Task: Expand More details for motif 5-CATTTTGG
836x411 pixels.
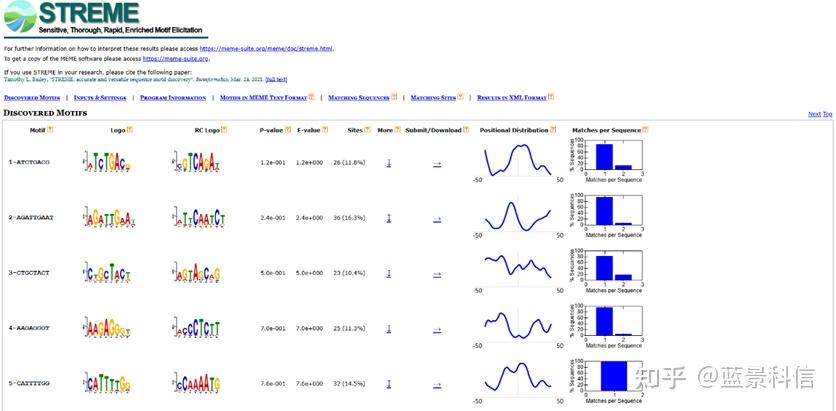Action: coord(389,384)
